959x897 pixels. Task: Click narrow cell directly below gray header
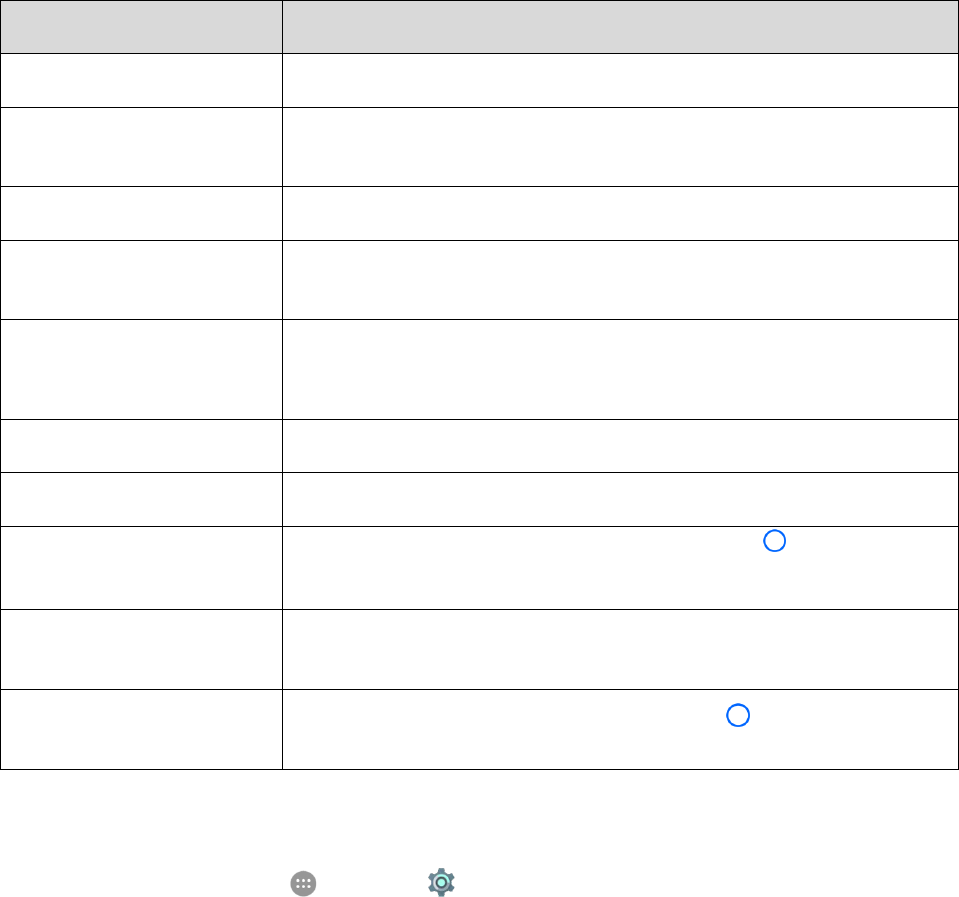tap(141, 80)
